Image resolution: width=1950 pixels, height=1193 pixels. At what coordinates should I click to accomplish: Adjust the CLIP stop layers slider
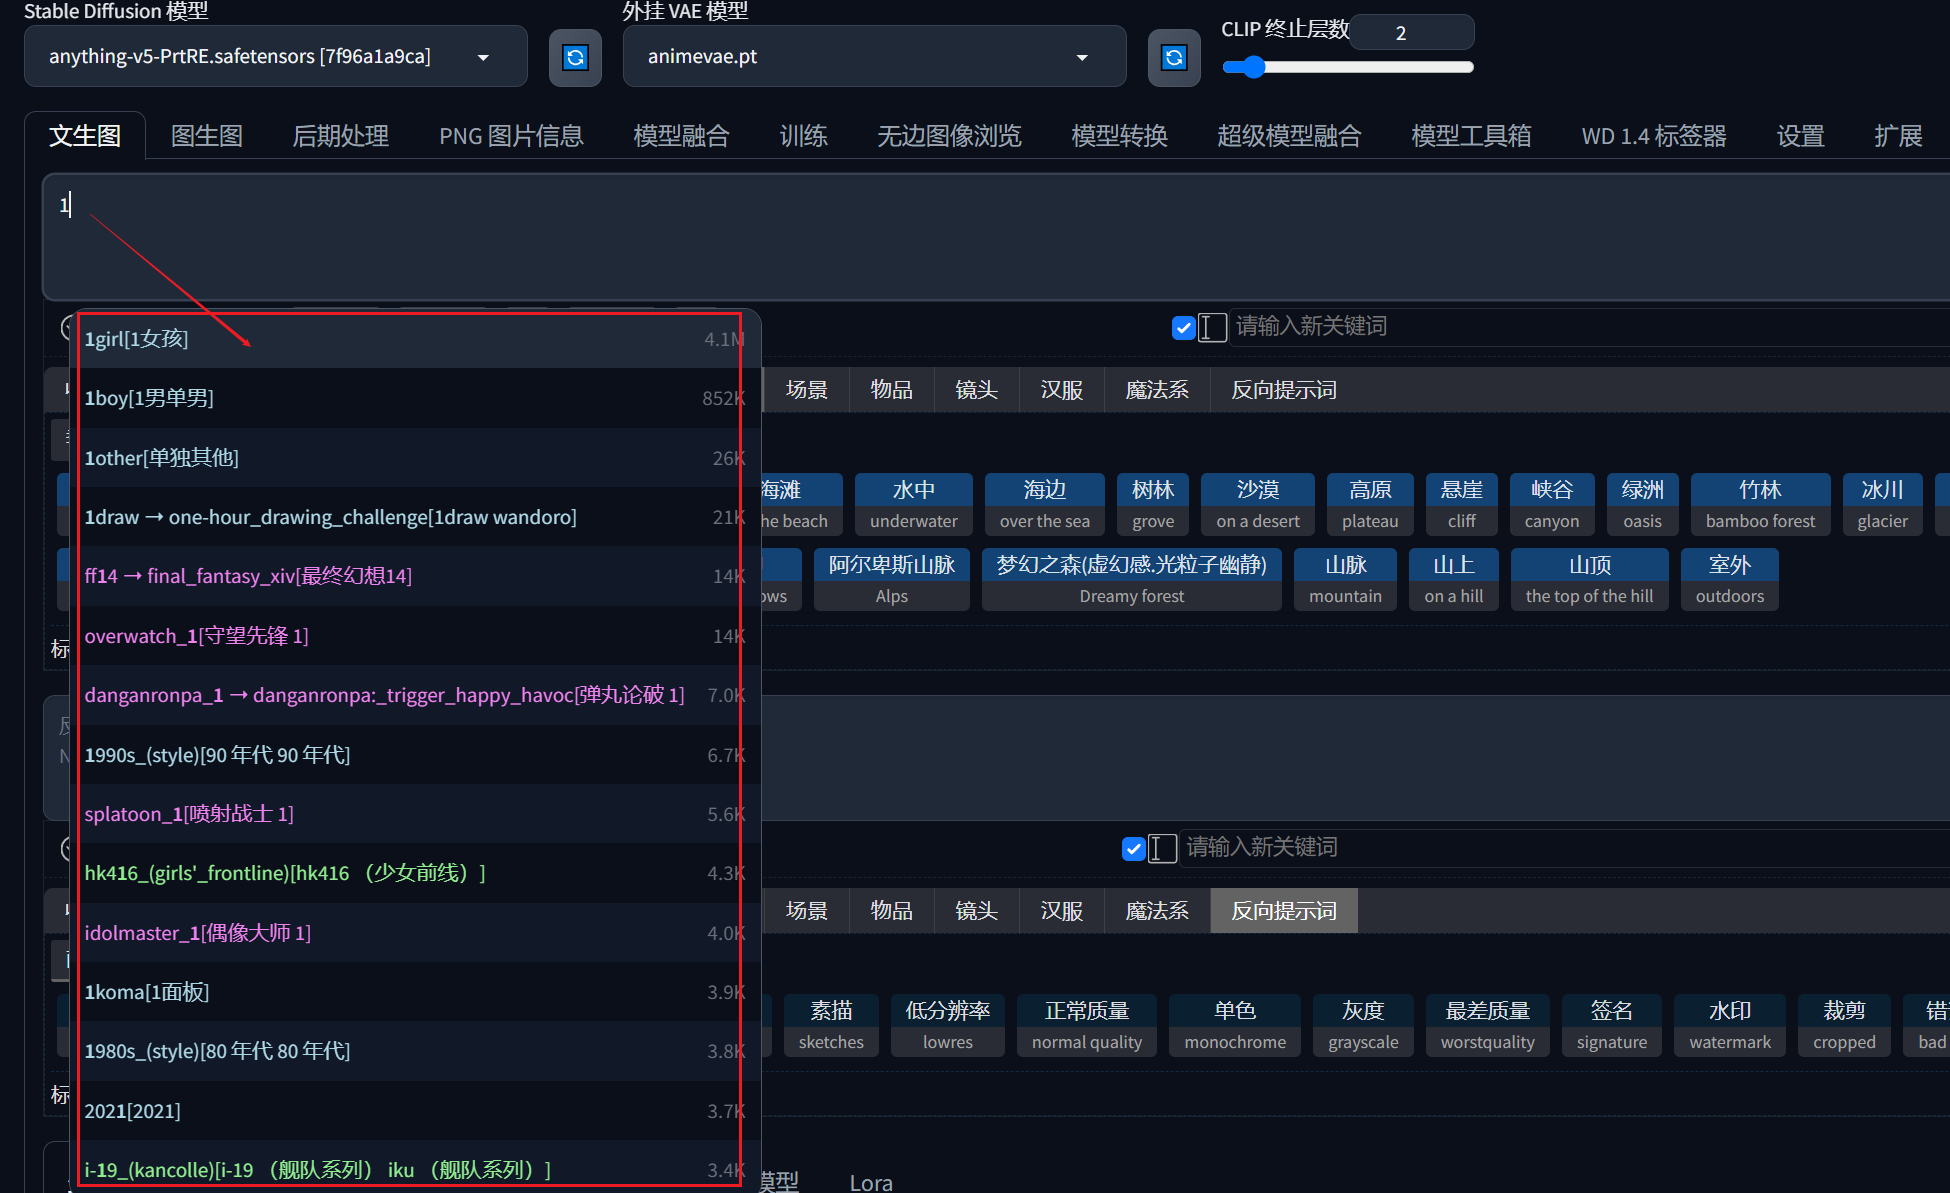(x=1348, y=67)
